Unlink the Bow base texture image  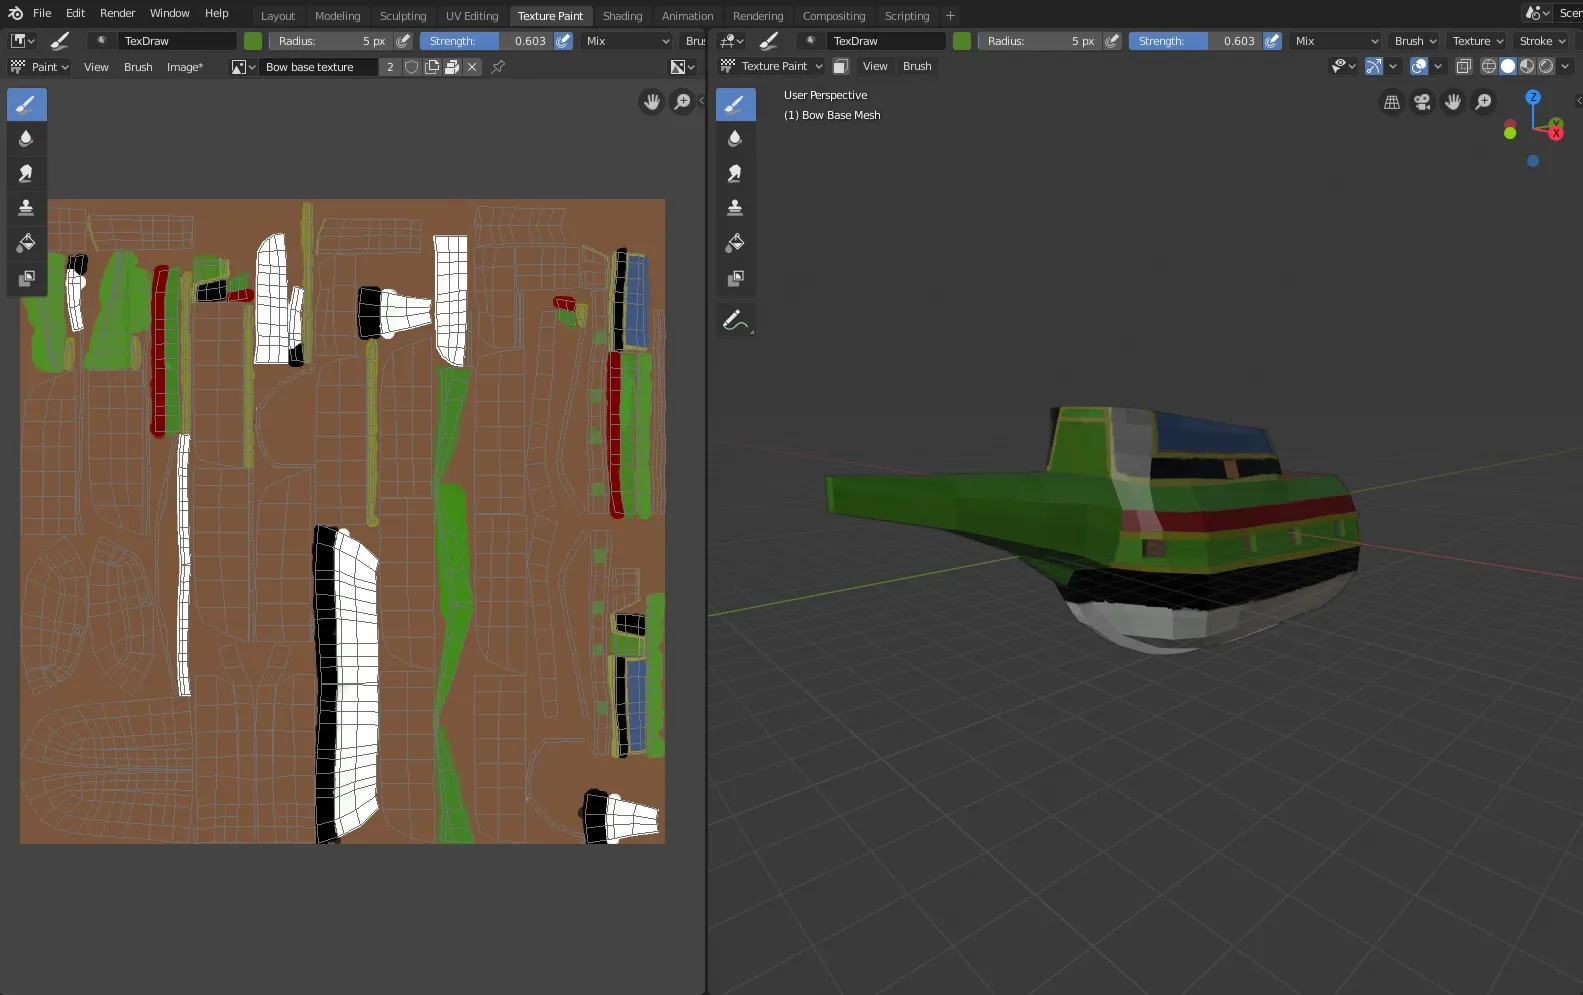pyautogui.click(x=472, y=67)
